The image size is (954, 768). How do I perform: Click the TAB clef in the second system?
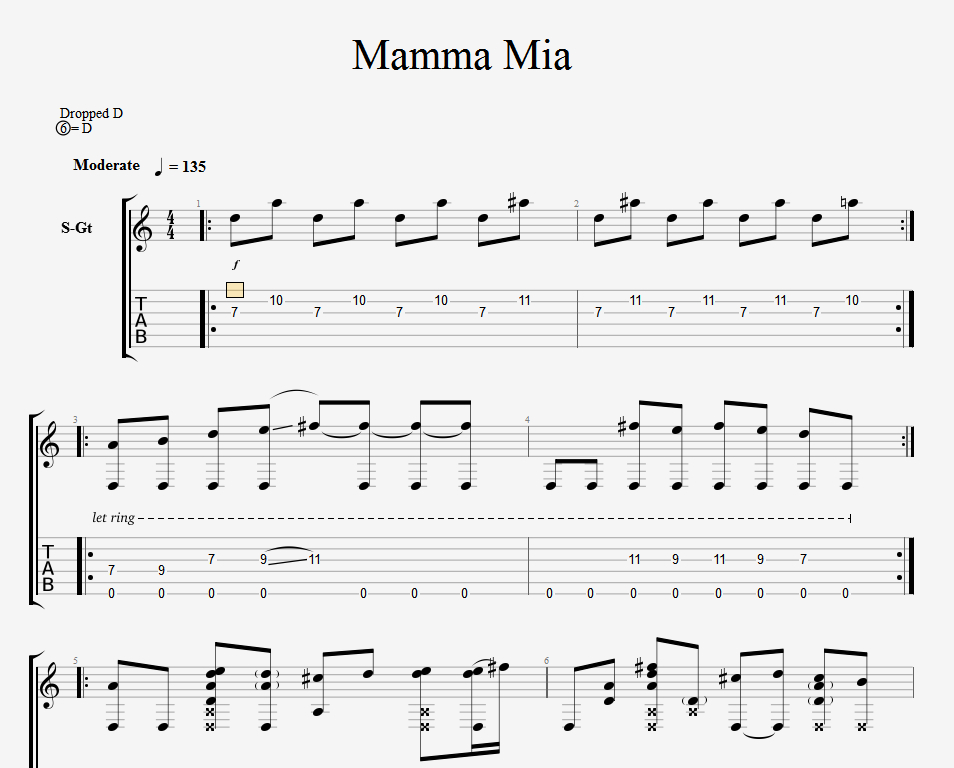tap(47, 567)
